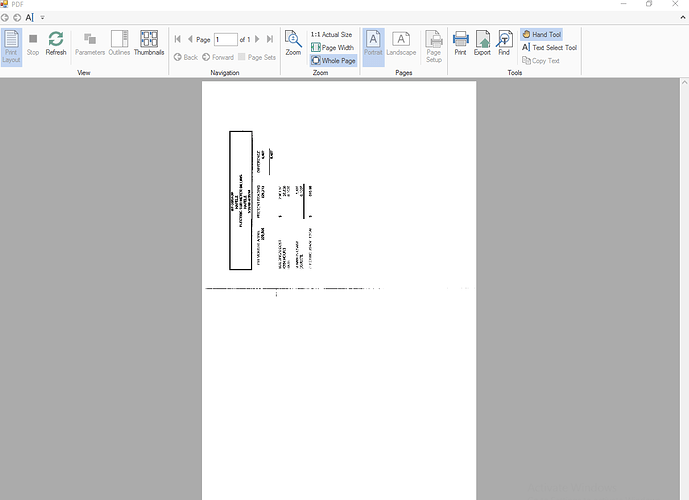Open the Zoom magnifier tool

click(293, 43)
